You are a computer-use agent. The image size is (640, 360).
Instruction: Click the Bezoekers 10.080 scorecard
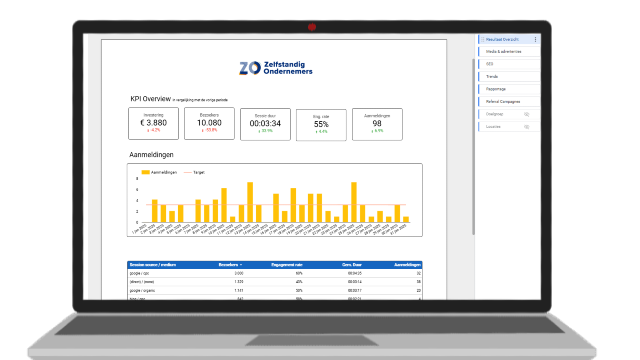209,123
